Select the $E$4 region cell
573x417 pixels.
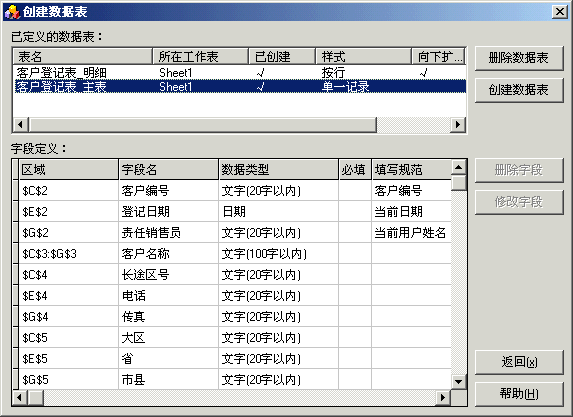point(69,296)
